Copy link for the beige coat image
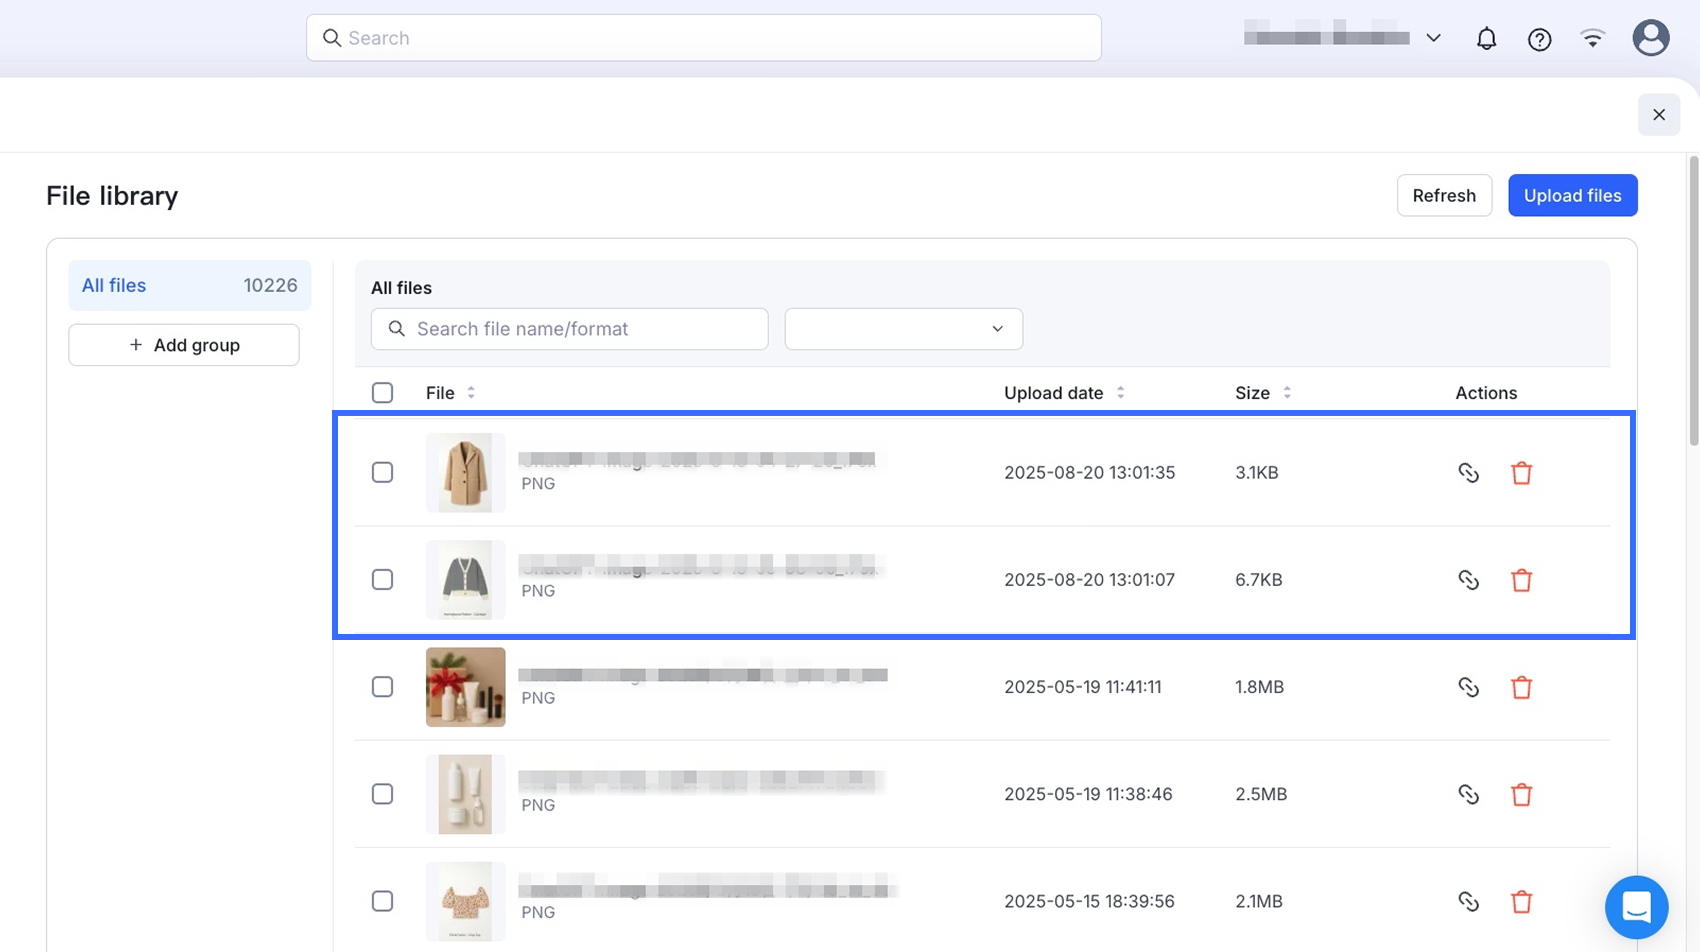 tap(1468, 473)
